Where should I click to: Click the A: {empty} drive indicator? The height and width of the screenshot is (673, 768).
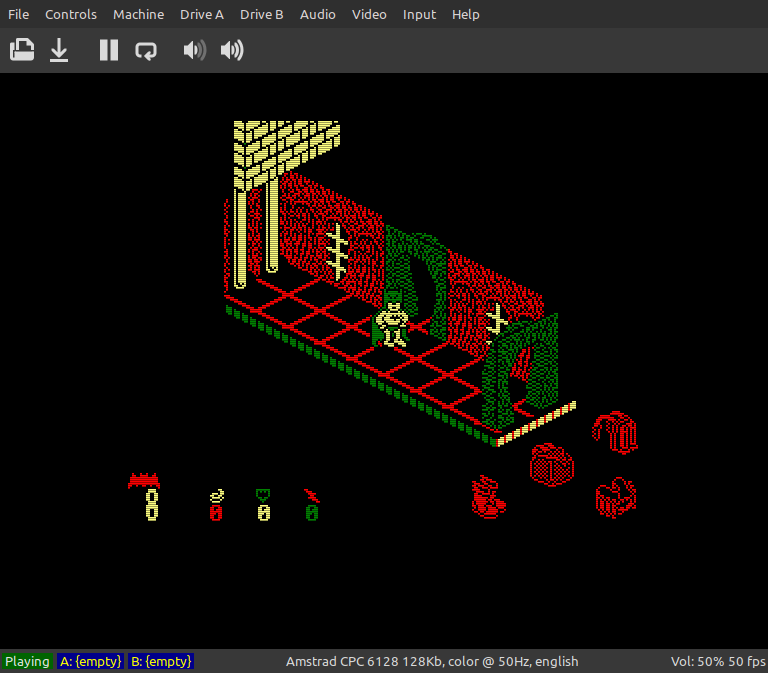click(90, 661)
